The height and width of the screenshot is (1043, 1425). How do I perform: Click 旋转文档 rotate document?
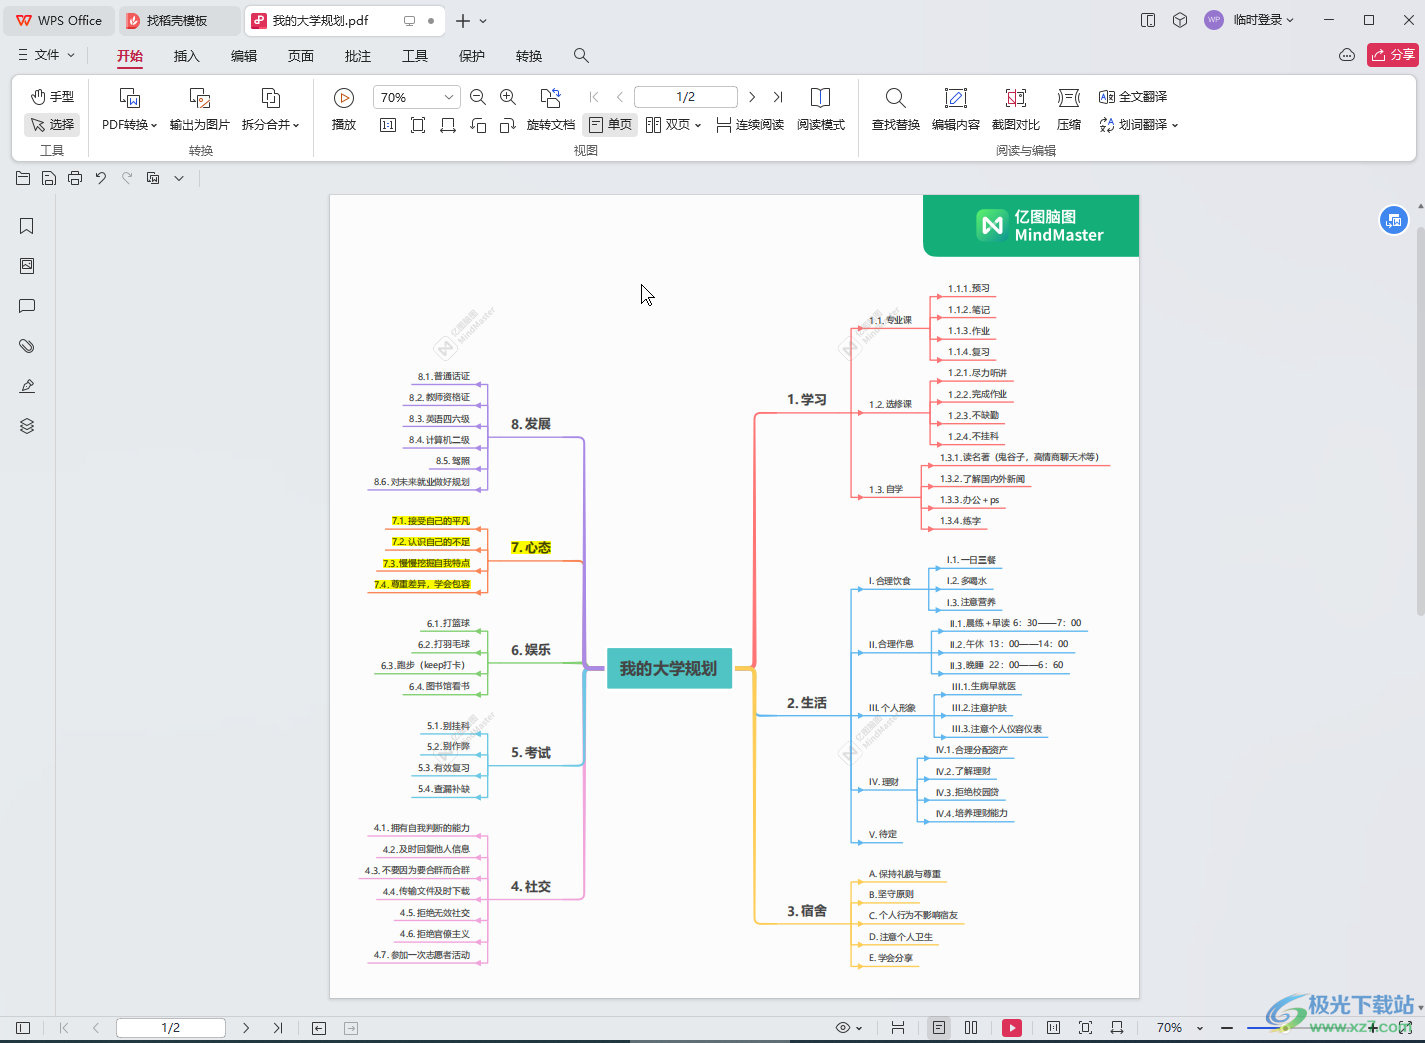(551, 110)
